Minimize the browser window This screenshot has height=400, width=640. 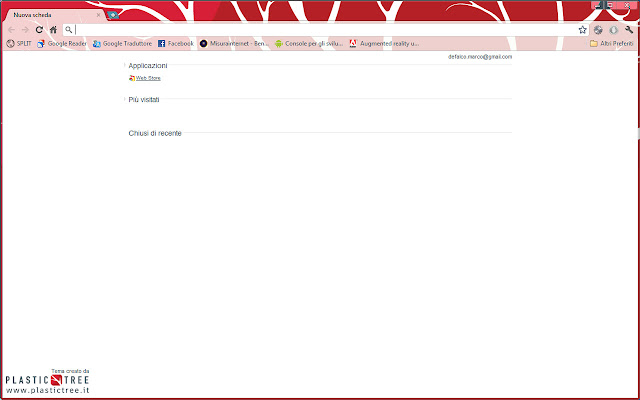point(598,5)
